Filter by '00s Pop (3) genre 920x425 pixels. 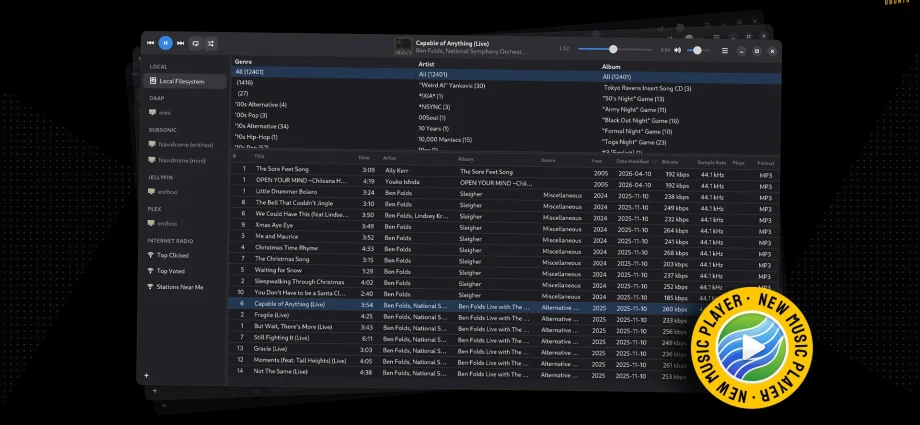[x=251, y=115]
